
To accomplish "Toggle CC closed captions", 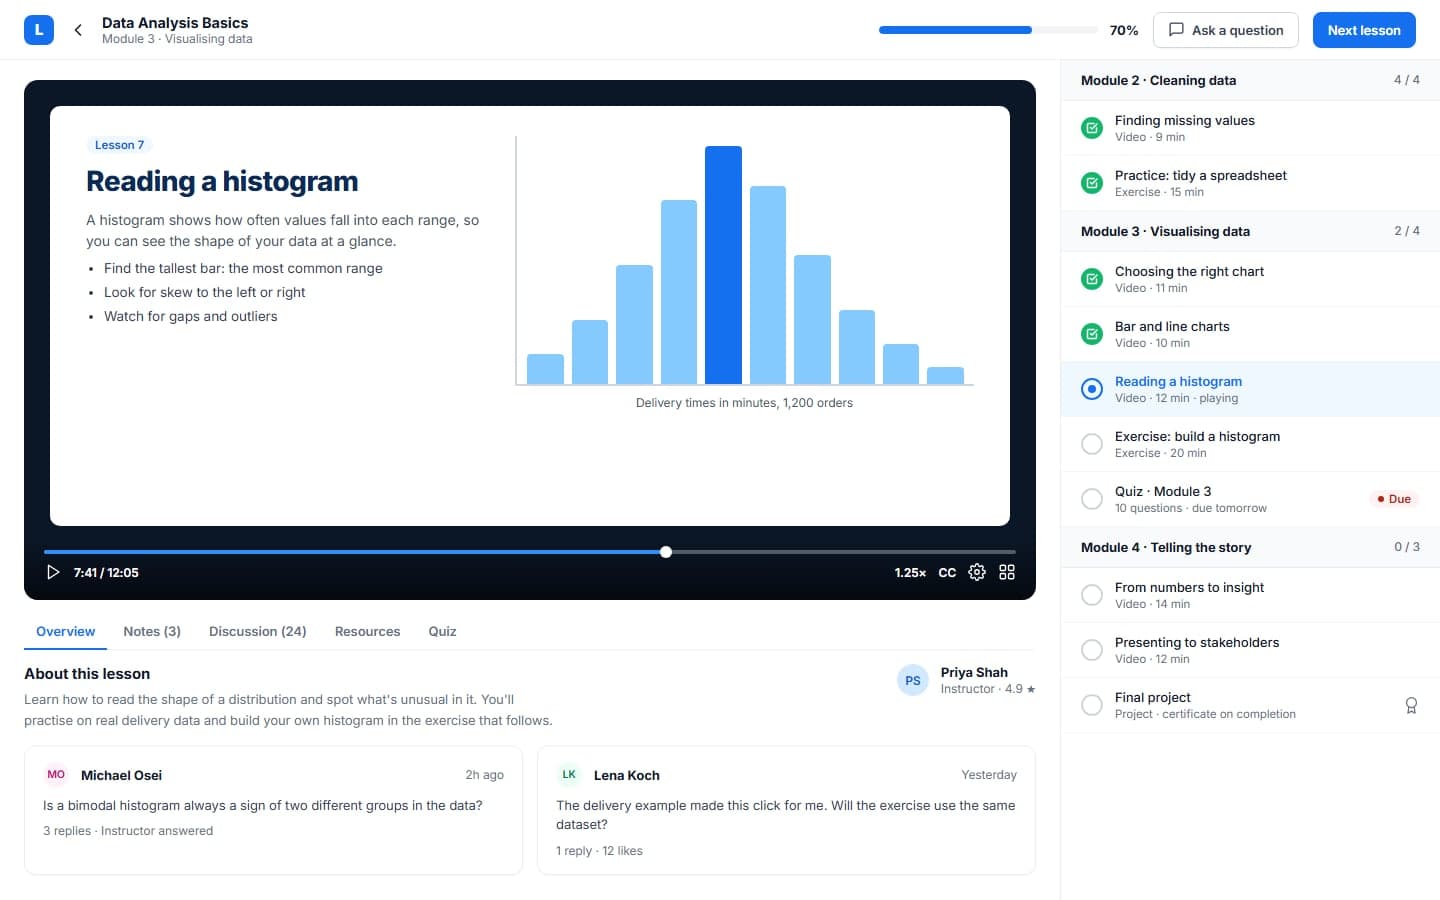I will coord(947,573).
